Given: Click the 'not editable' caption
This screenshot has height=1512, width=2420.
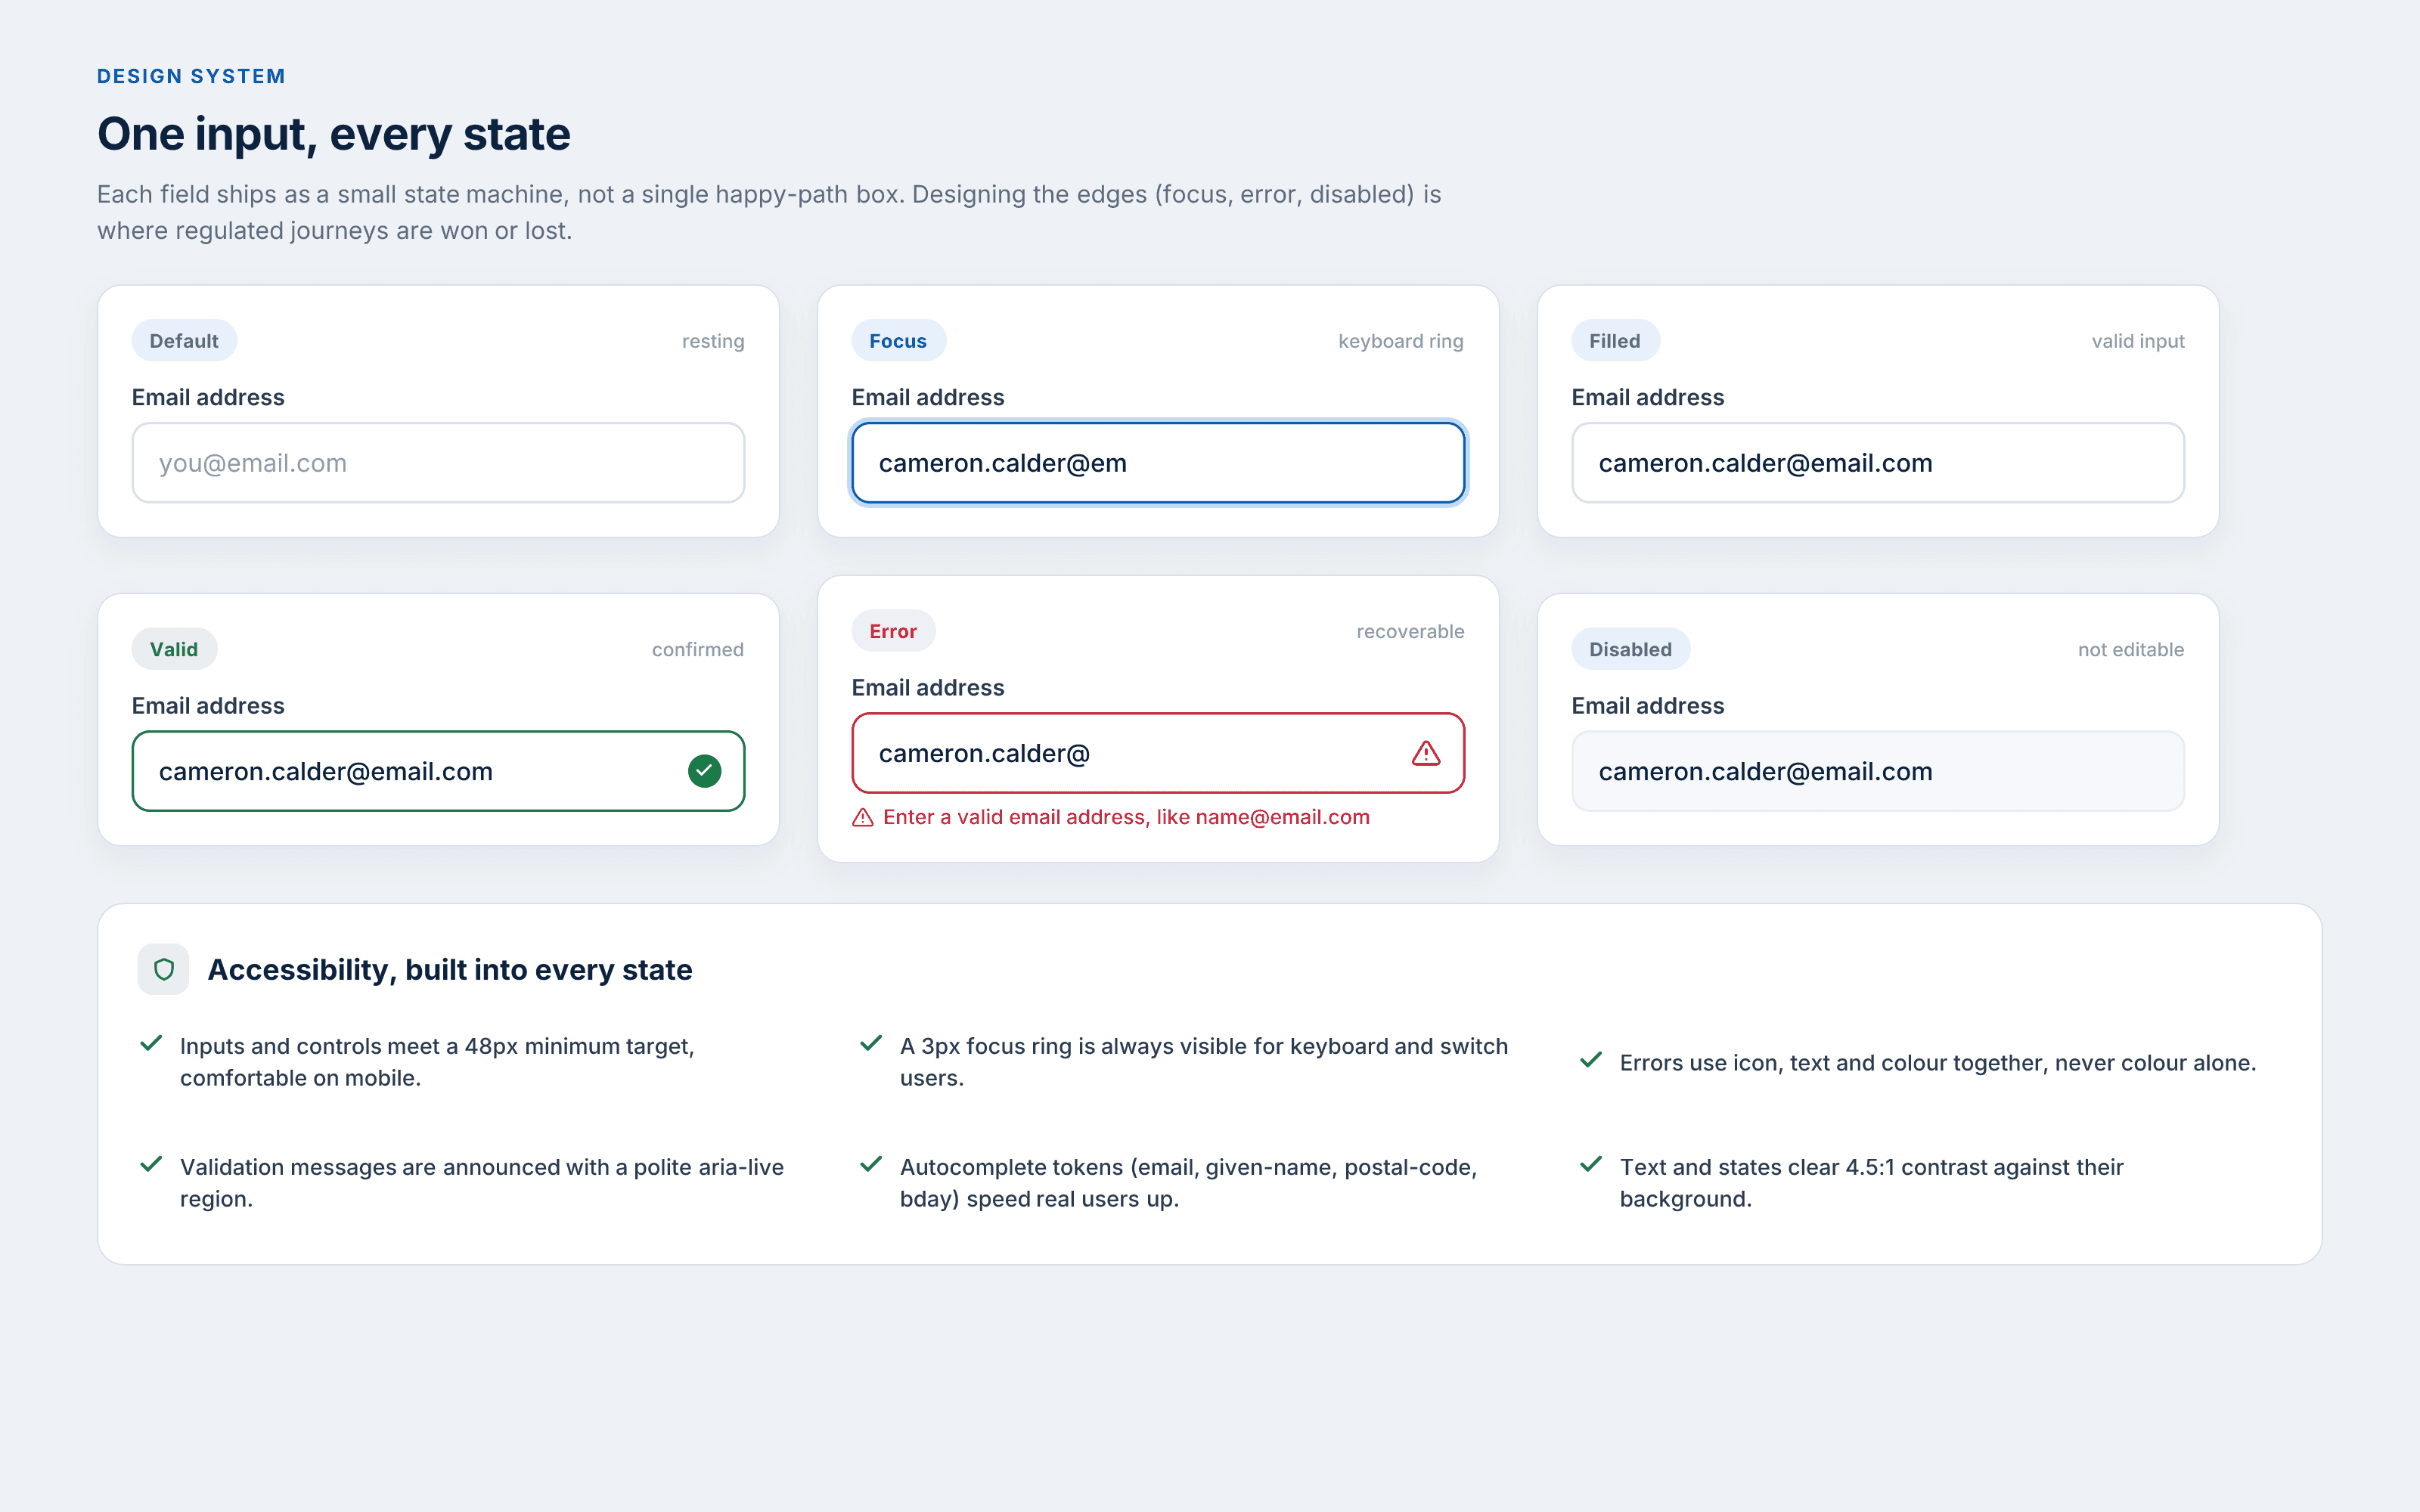Looking at the screenshot, I should pos(2130,649).
